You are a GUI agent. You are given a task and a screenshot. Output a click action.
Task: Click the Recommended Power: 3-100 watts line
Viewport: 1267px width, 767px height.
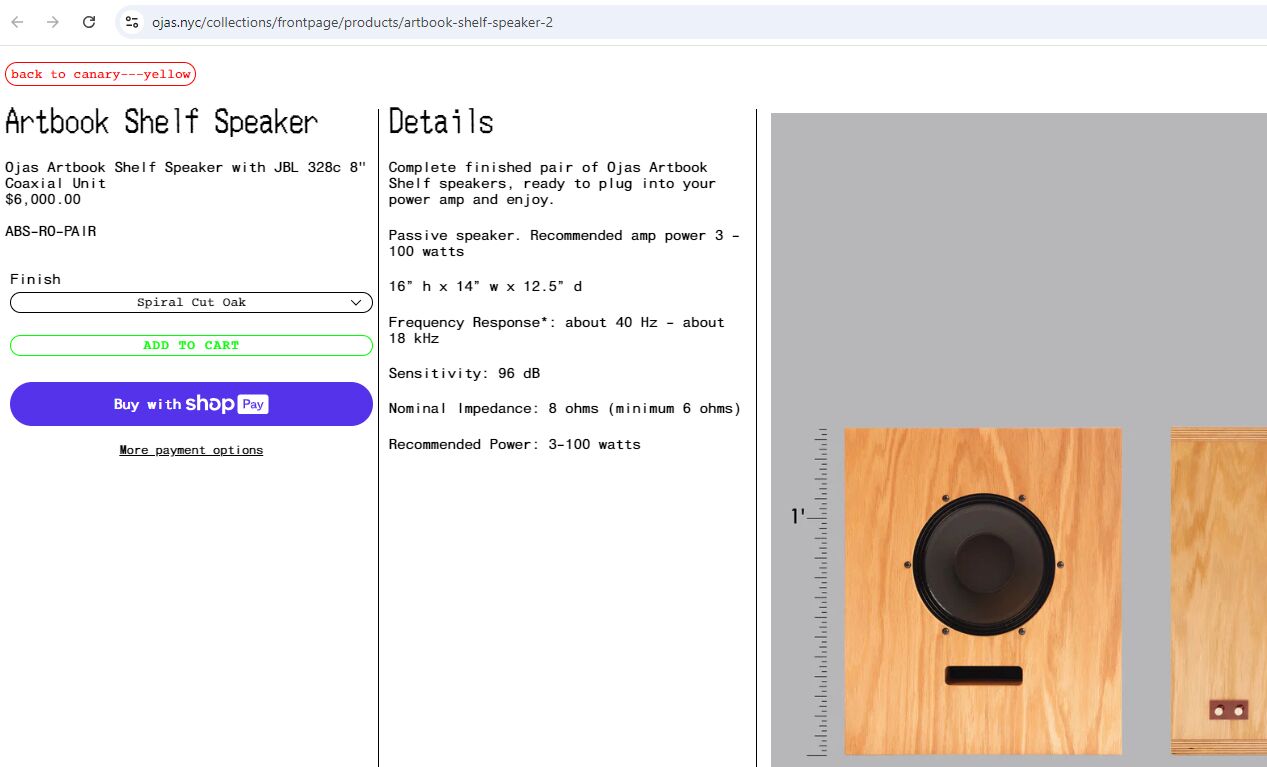click(x=515, y=444)
